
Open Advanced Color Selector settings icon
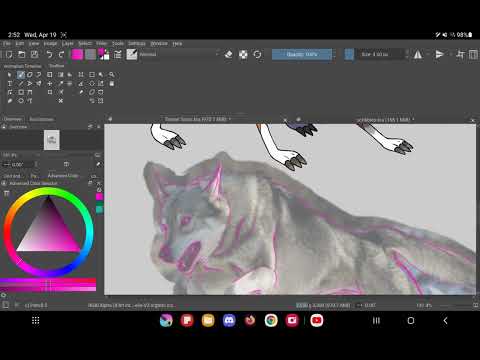(x=7, y=193)
